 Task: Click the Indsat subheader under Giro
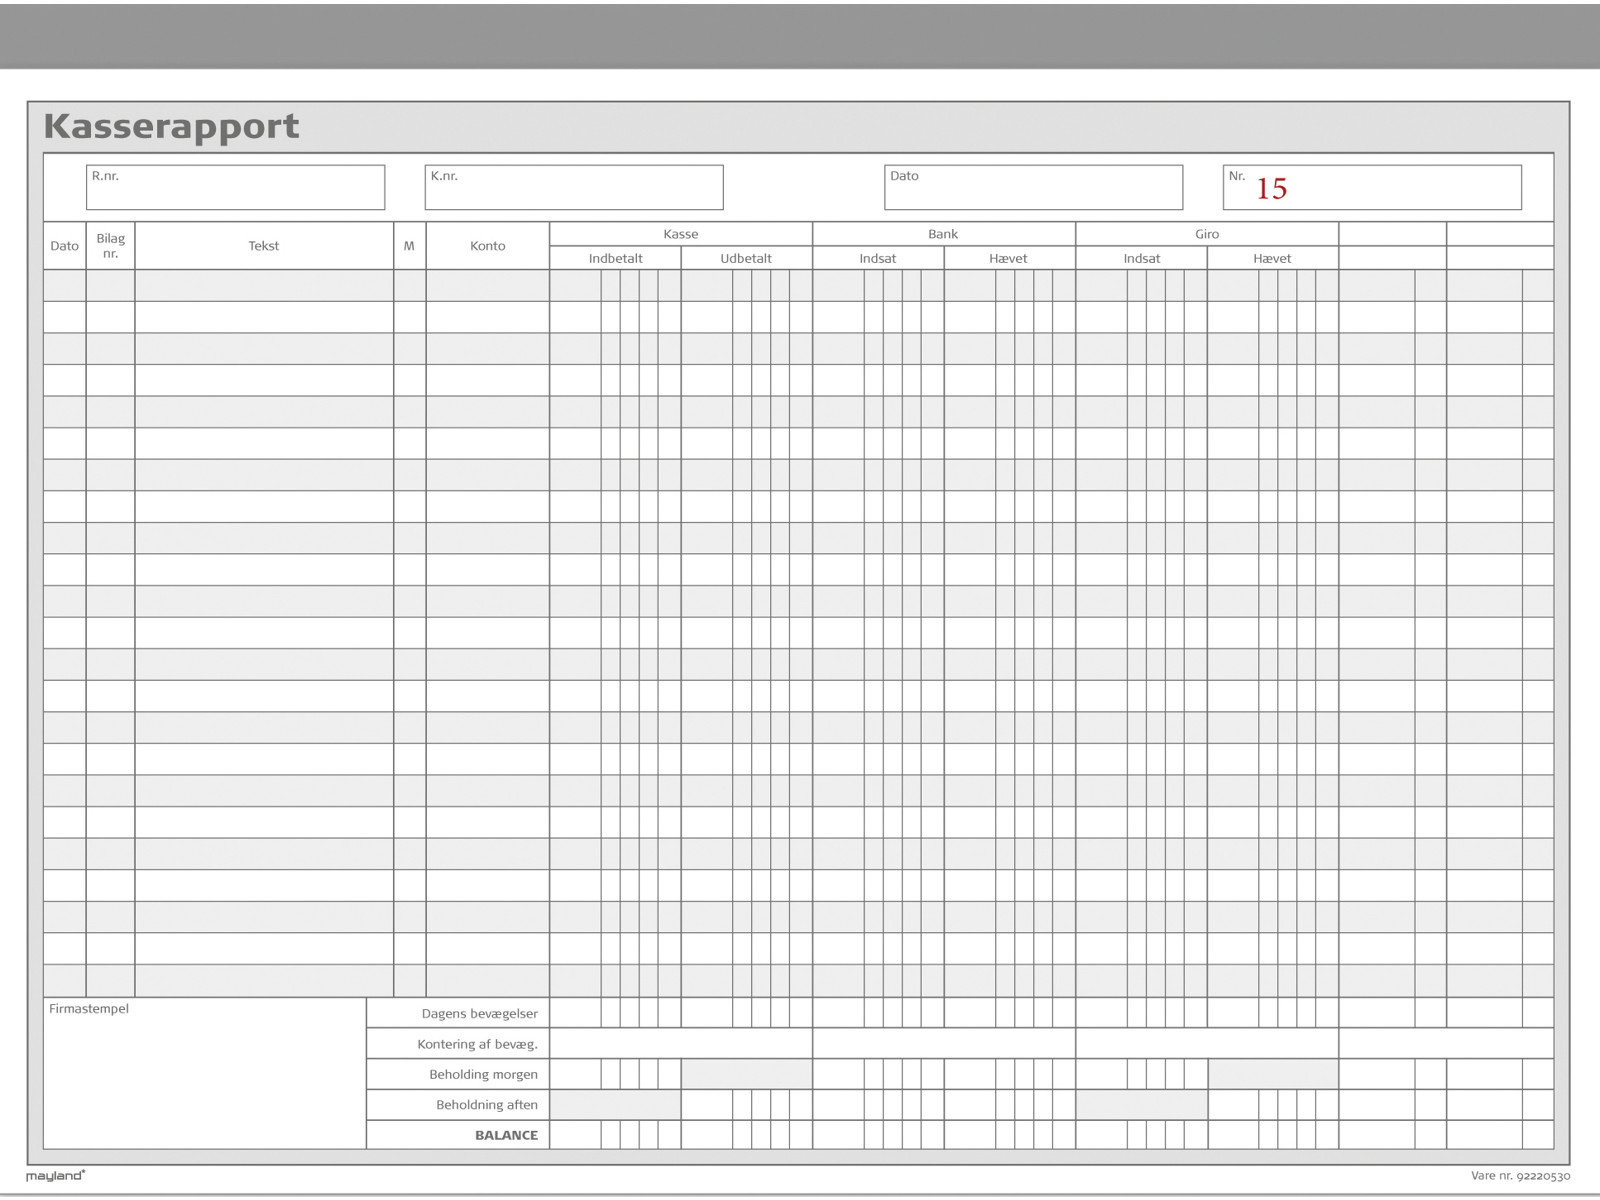pyautogui.click(x=1141, y=258)
